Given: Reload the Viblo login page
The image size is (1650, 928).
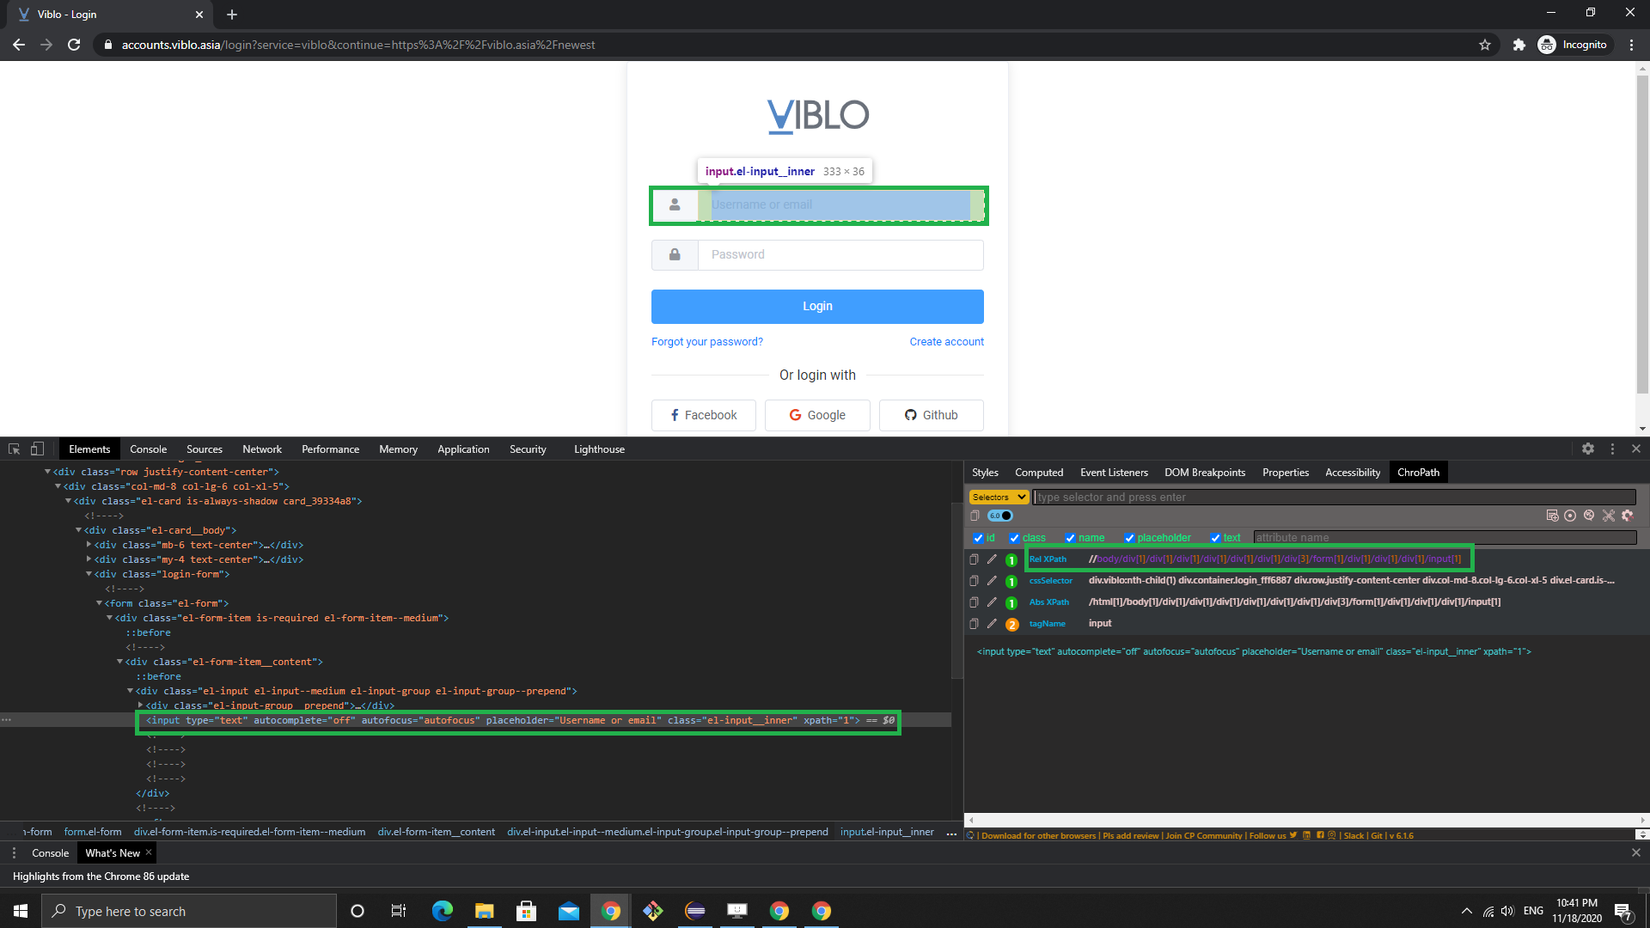Looking at the screenshot, I should (74, 45).
